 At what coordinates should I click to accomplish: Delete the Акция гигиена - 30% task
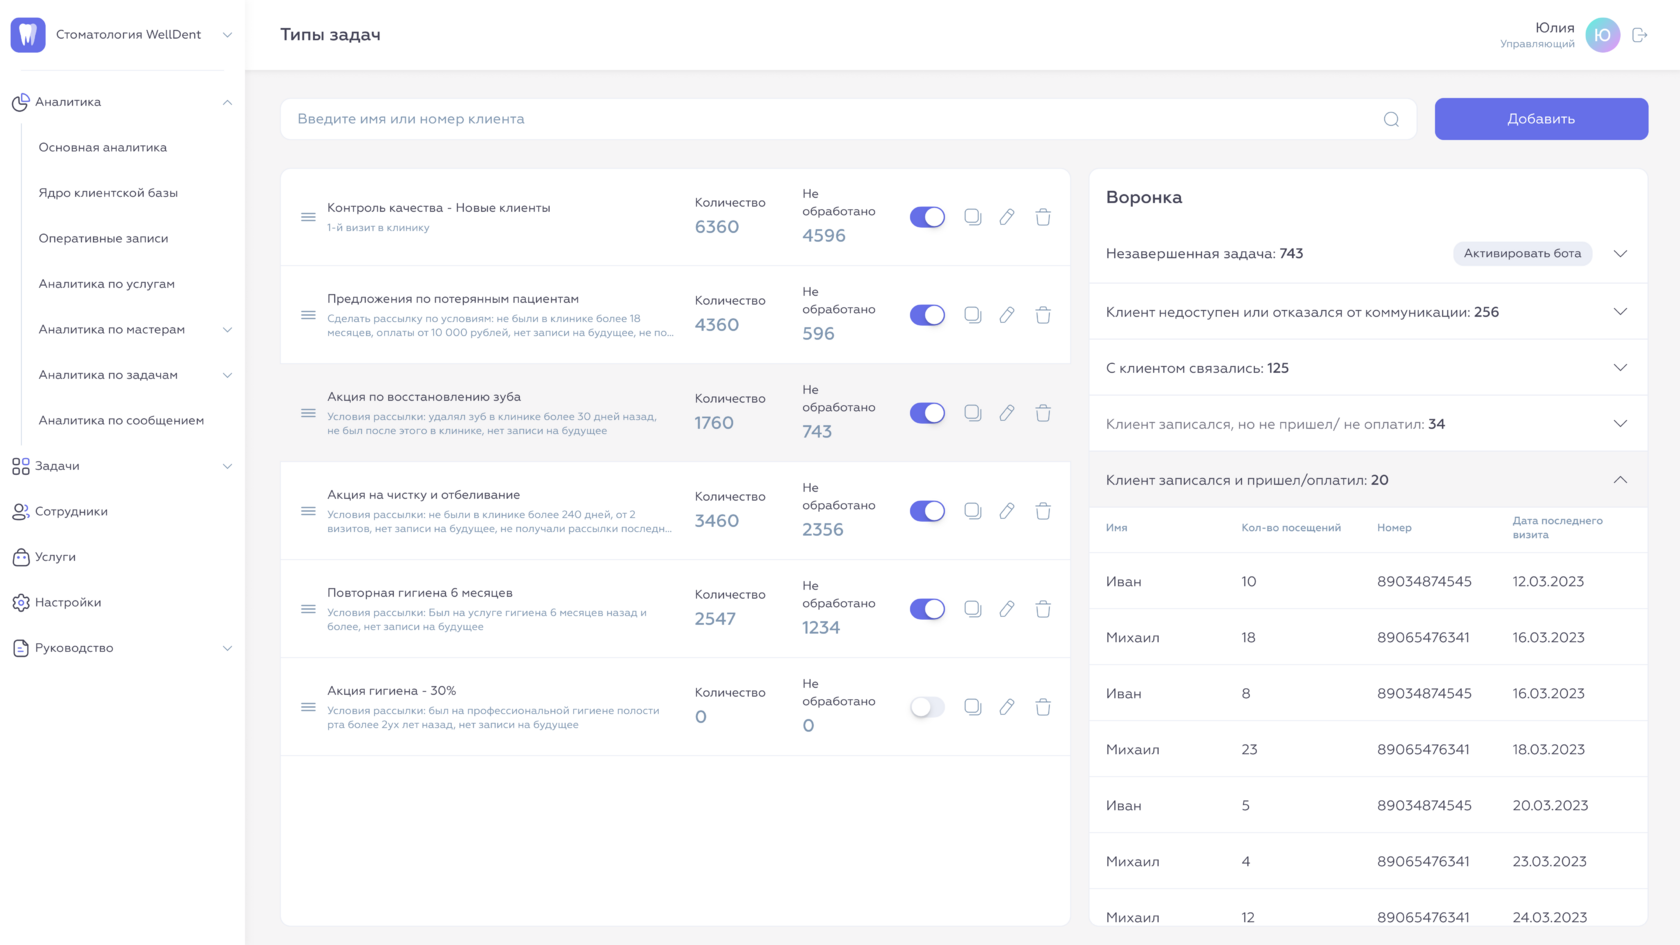(x=1043, y=707)
